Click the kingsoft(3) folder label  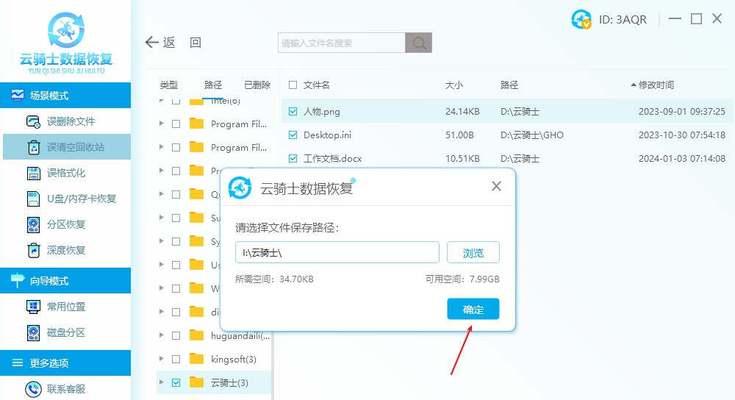[233, 359]
